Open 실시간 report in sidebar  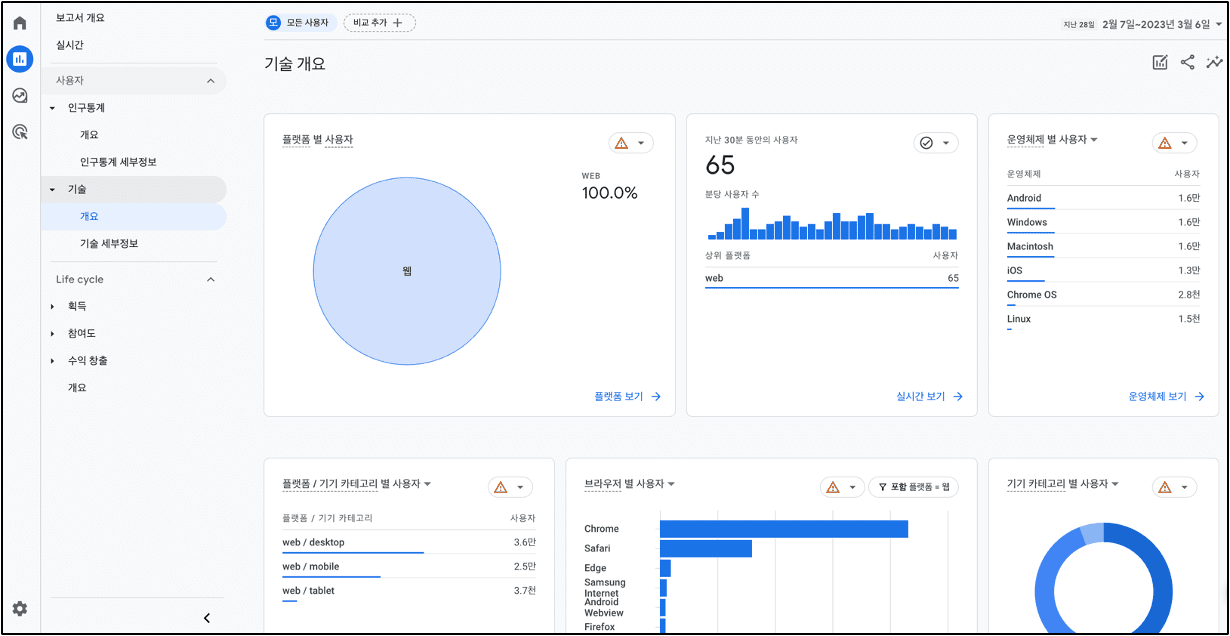click(x=70, y=45)
